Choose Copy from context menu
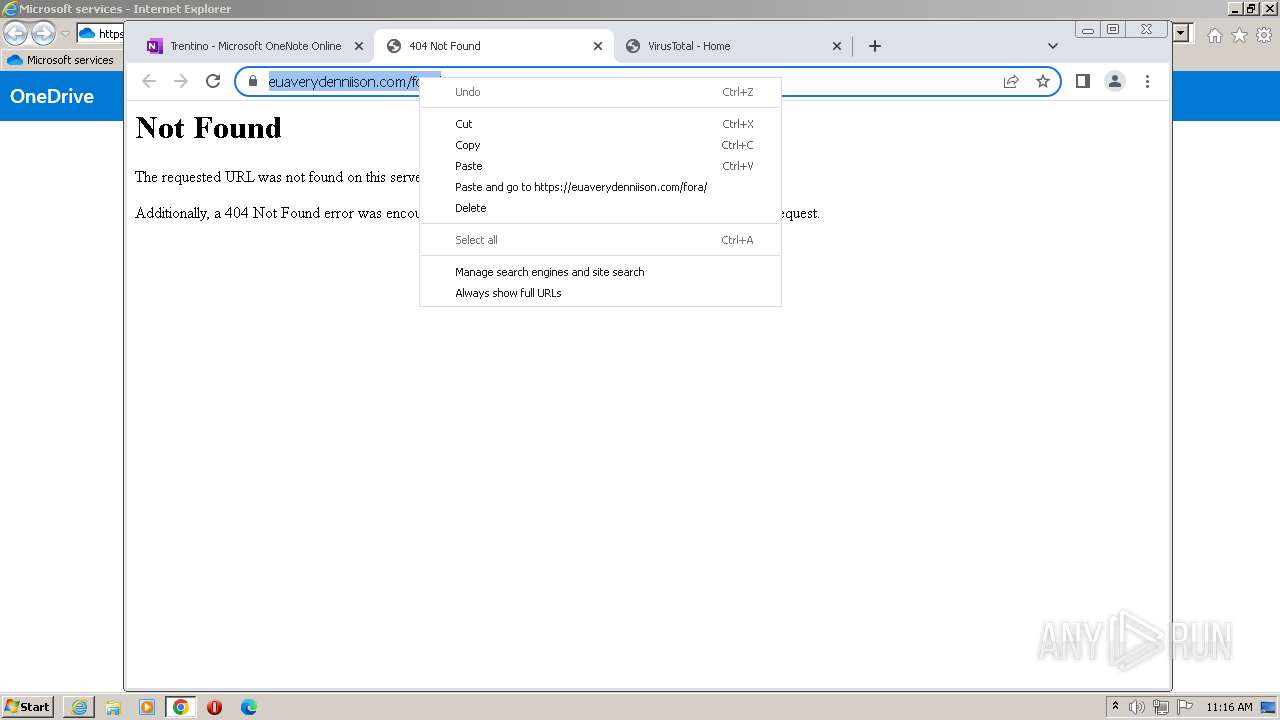The height and width of the screenshot is (720, 1280). click(600, 145)
